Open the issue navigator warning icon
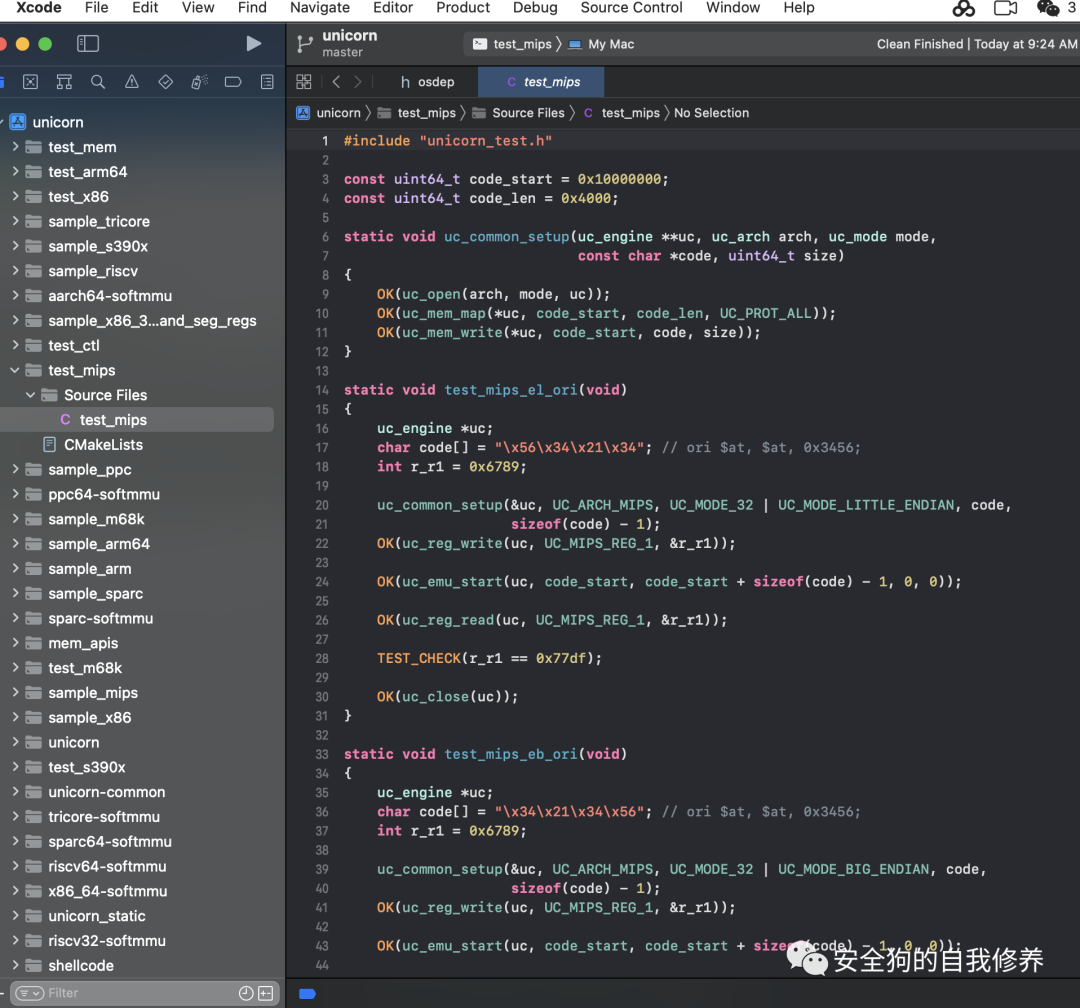Image resolution: width=1080 pixels, height=1008 pixels. [x=132, y=82]
